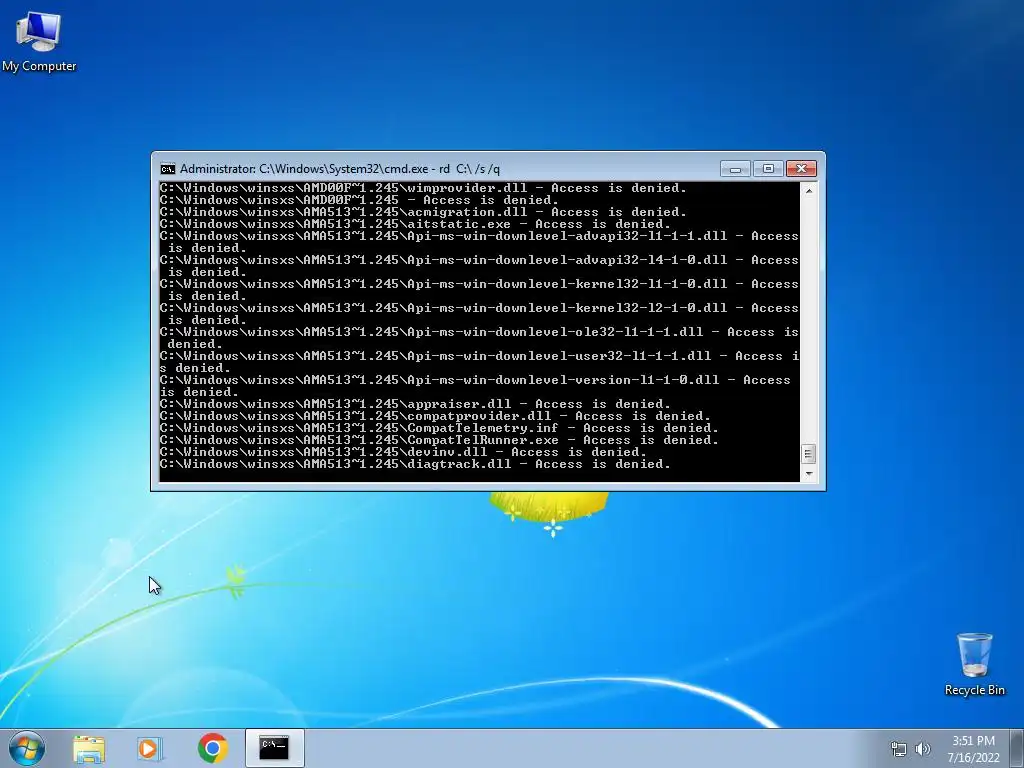Click the compatprovider.dll access denied line
The image size is (1024, 768).
435,416
